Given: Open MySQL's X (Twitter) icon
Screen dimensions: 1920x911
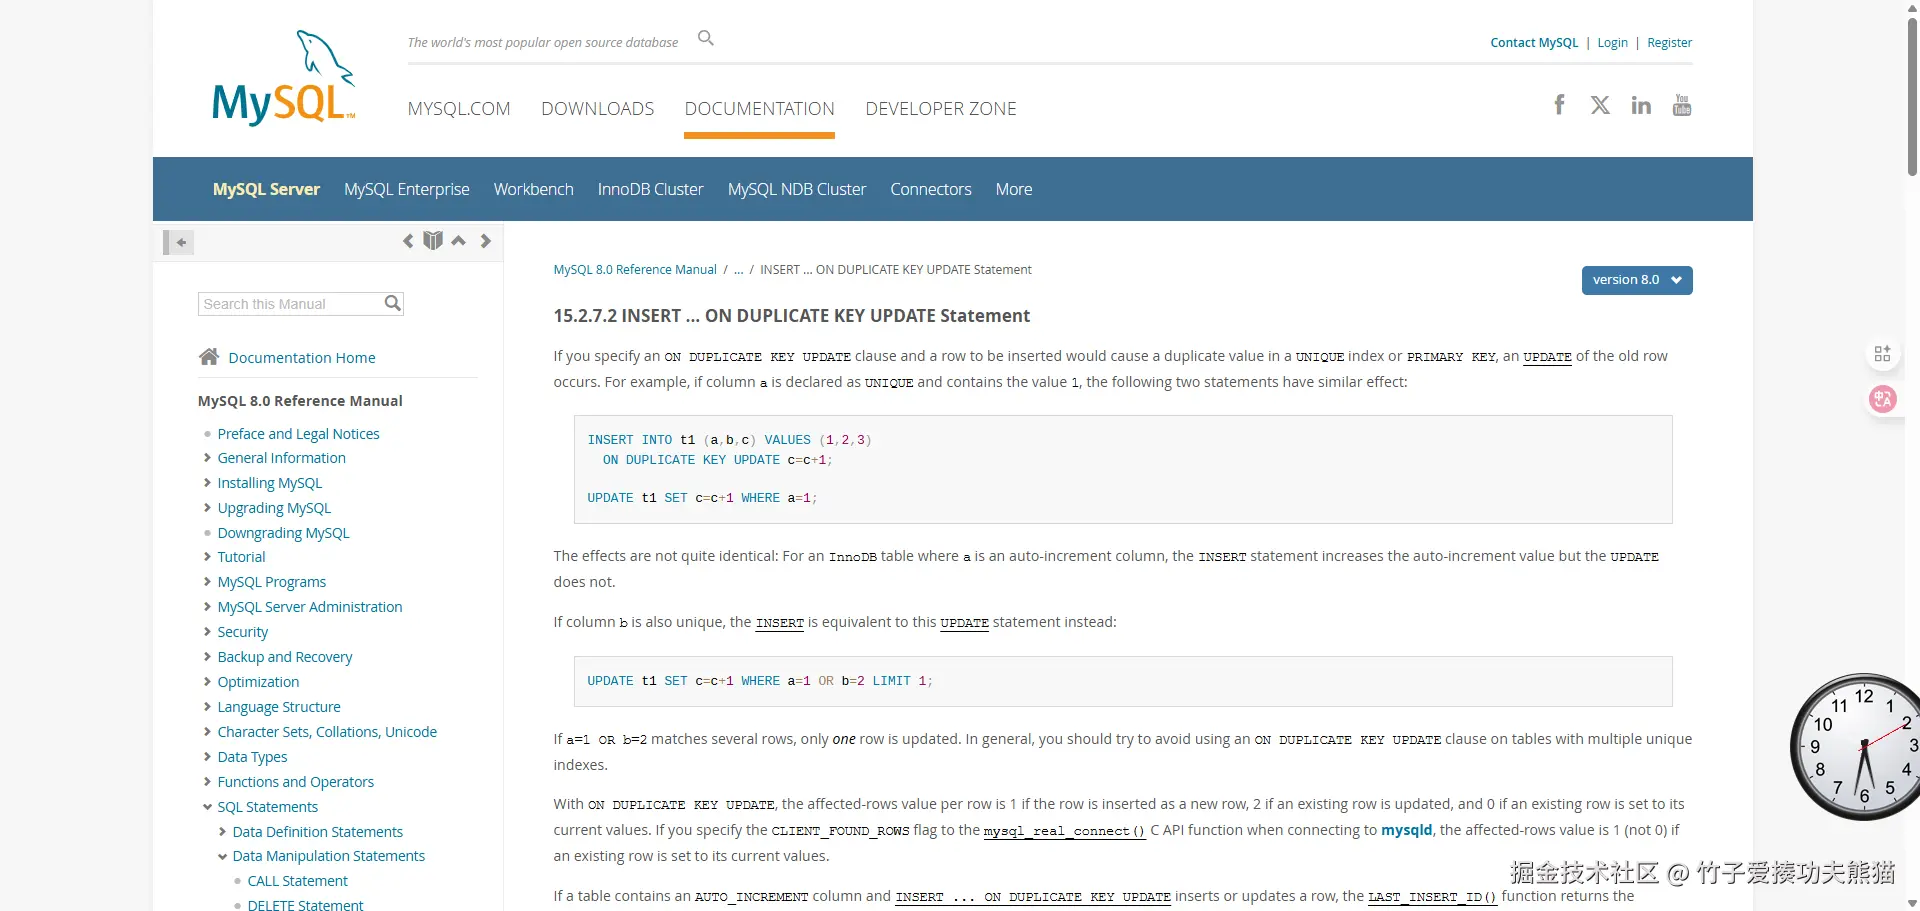Looking at the screenshot, I should coord(1600,105).
